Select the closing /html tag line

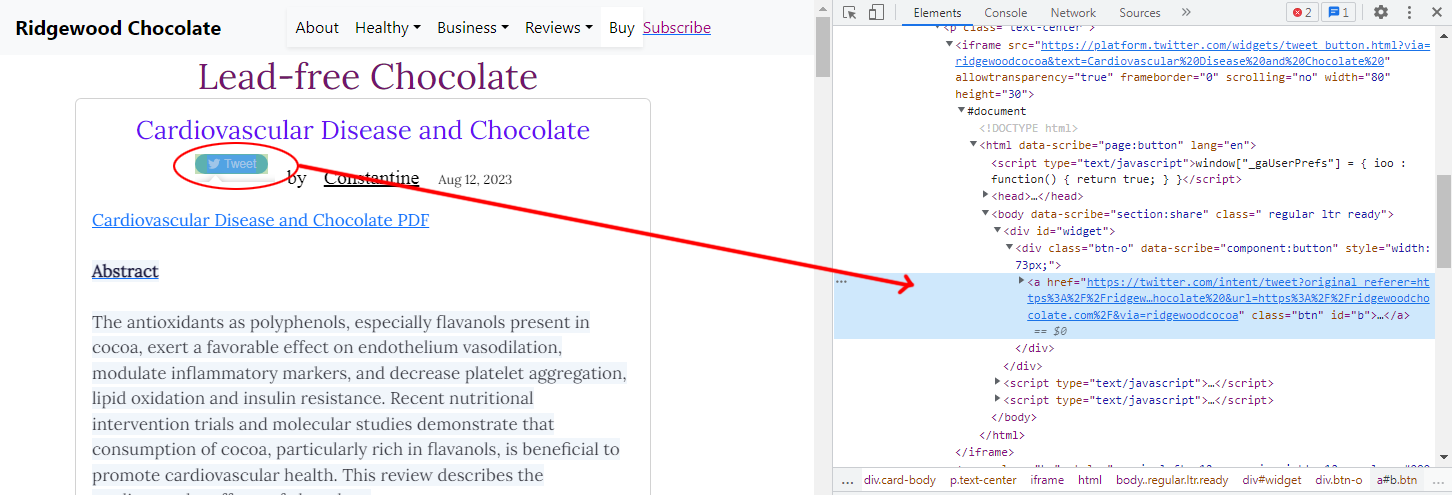pyautogui.click(x=1002, y=435)
